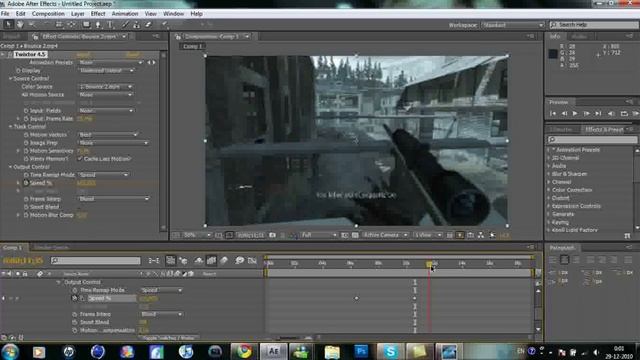Image resolution: width=640 pixels, height=360 pixels.
Task: Toggle Motion Sensitivity stopwatch in Effect Controls
Action: point(26,151)
